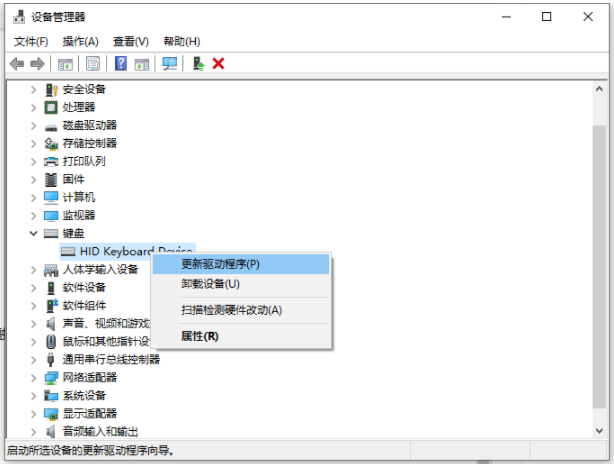This screenshot has width=614, height=464.
Task: Expand the 网络适配器 category
Action: (x=35, y=377)
